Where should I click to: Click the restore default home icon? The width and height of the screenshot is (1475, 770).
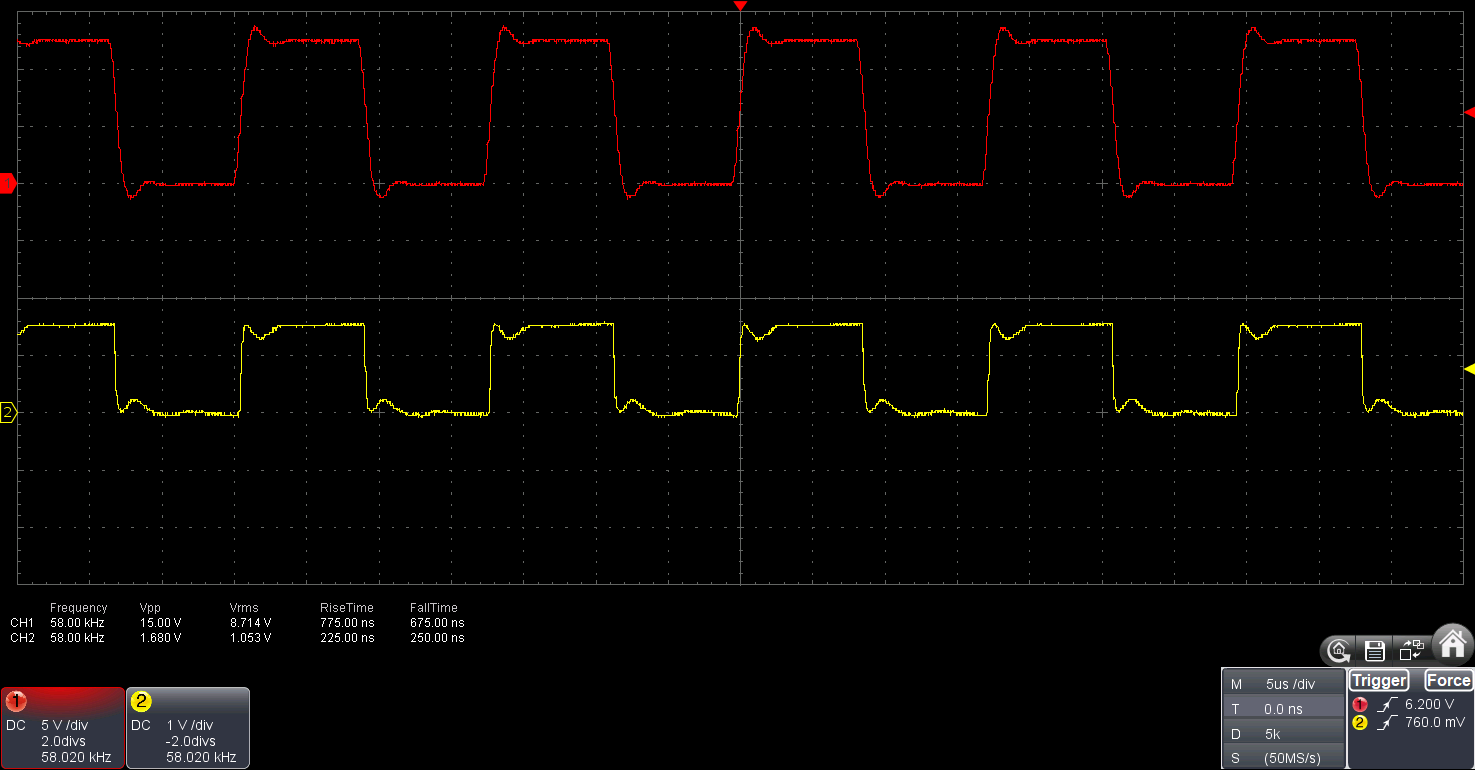click(1339, 651)
